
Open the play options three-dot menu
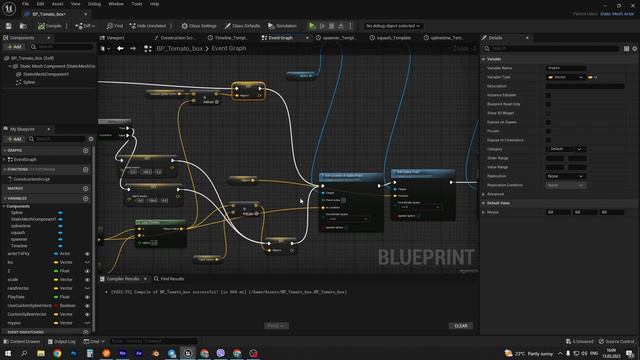pyautogui.click(x=350, y=26)
